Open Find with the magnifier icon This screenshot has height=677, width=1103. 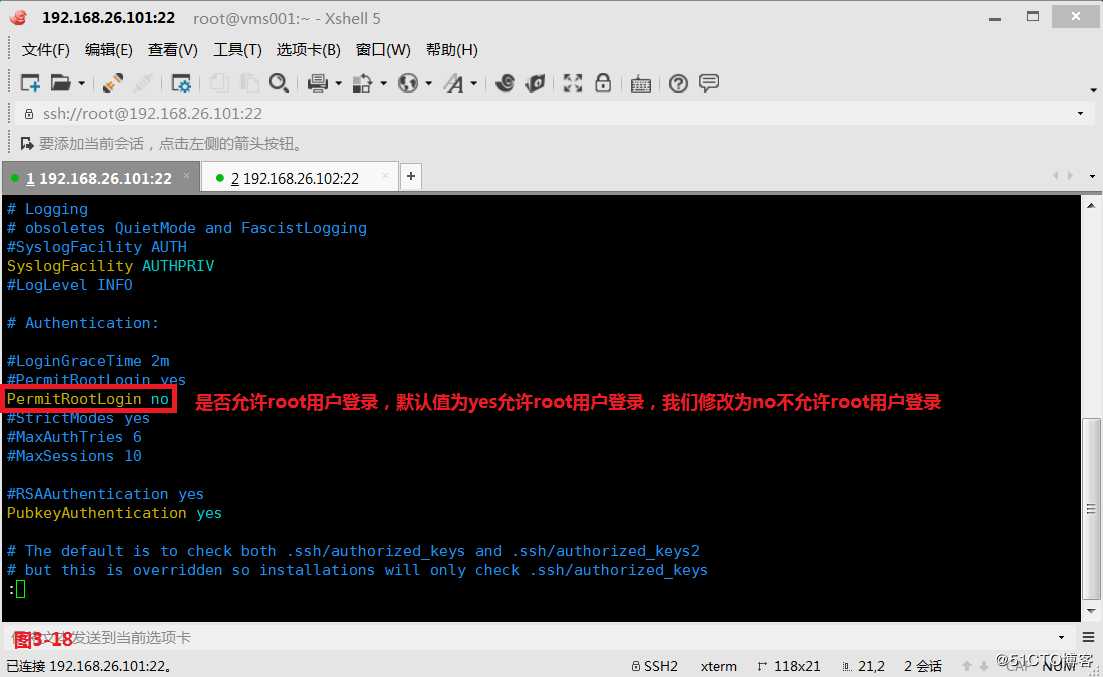coord(280,83)
